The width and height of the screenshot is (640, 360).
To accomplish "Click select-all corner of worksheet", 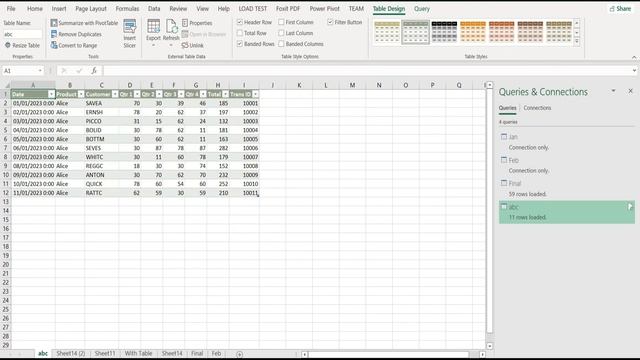I will (6, 85).
